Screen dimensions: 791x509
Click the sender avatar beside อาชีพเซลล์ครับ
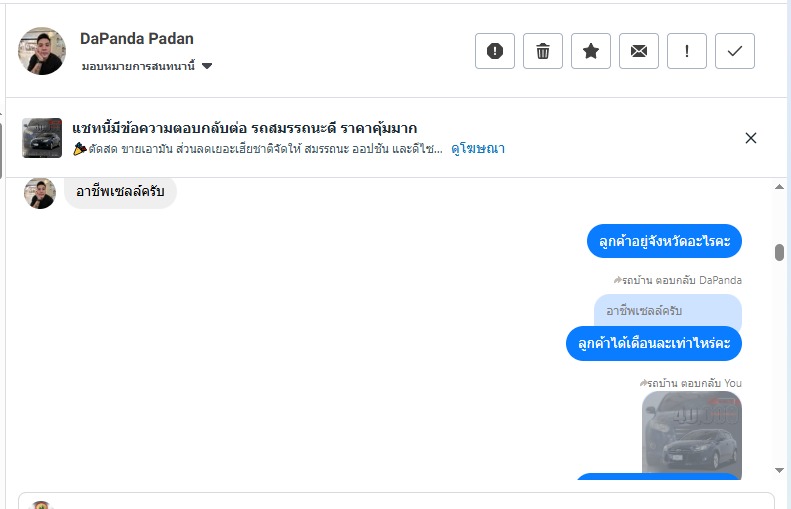40,193
